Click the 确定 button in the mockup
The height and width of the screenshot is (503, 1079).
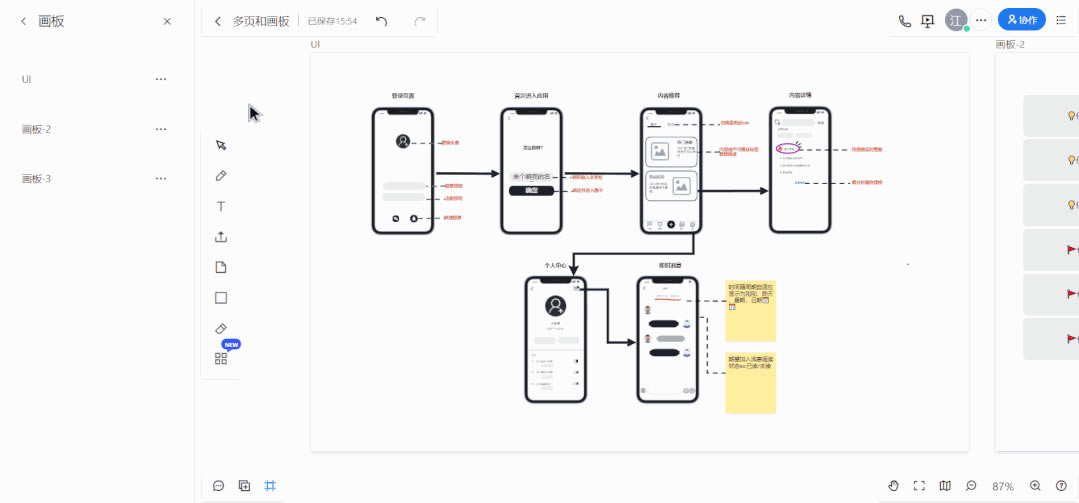click(x=531, y=191)
